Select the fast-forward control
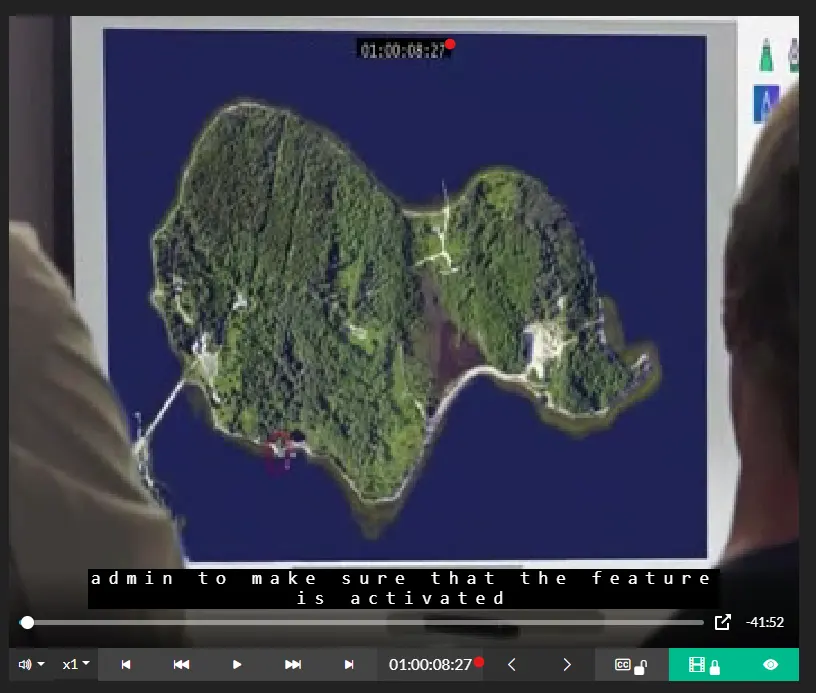The image size is (816, 693). coord(292,664)
